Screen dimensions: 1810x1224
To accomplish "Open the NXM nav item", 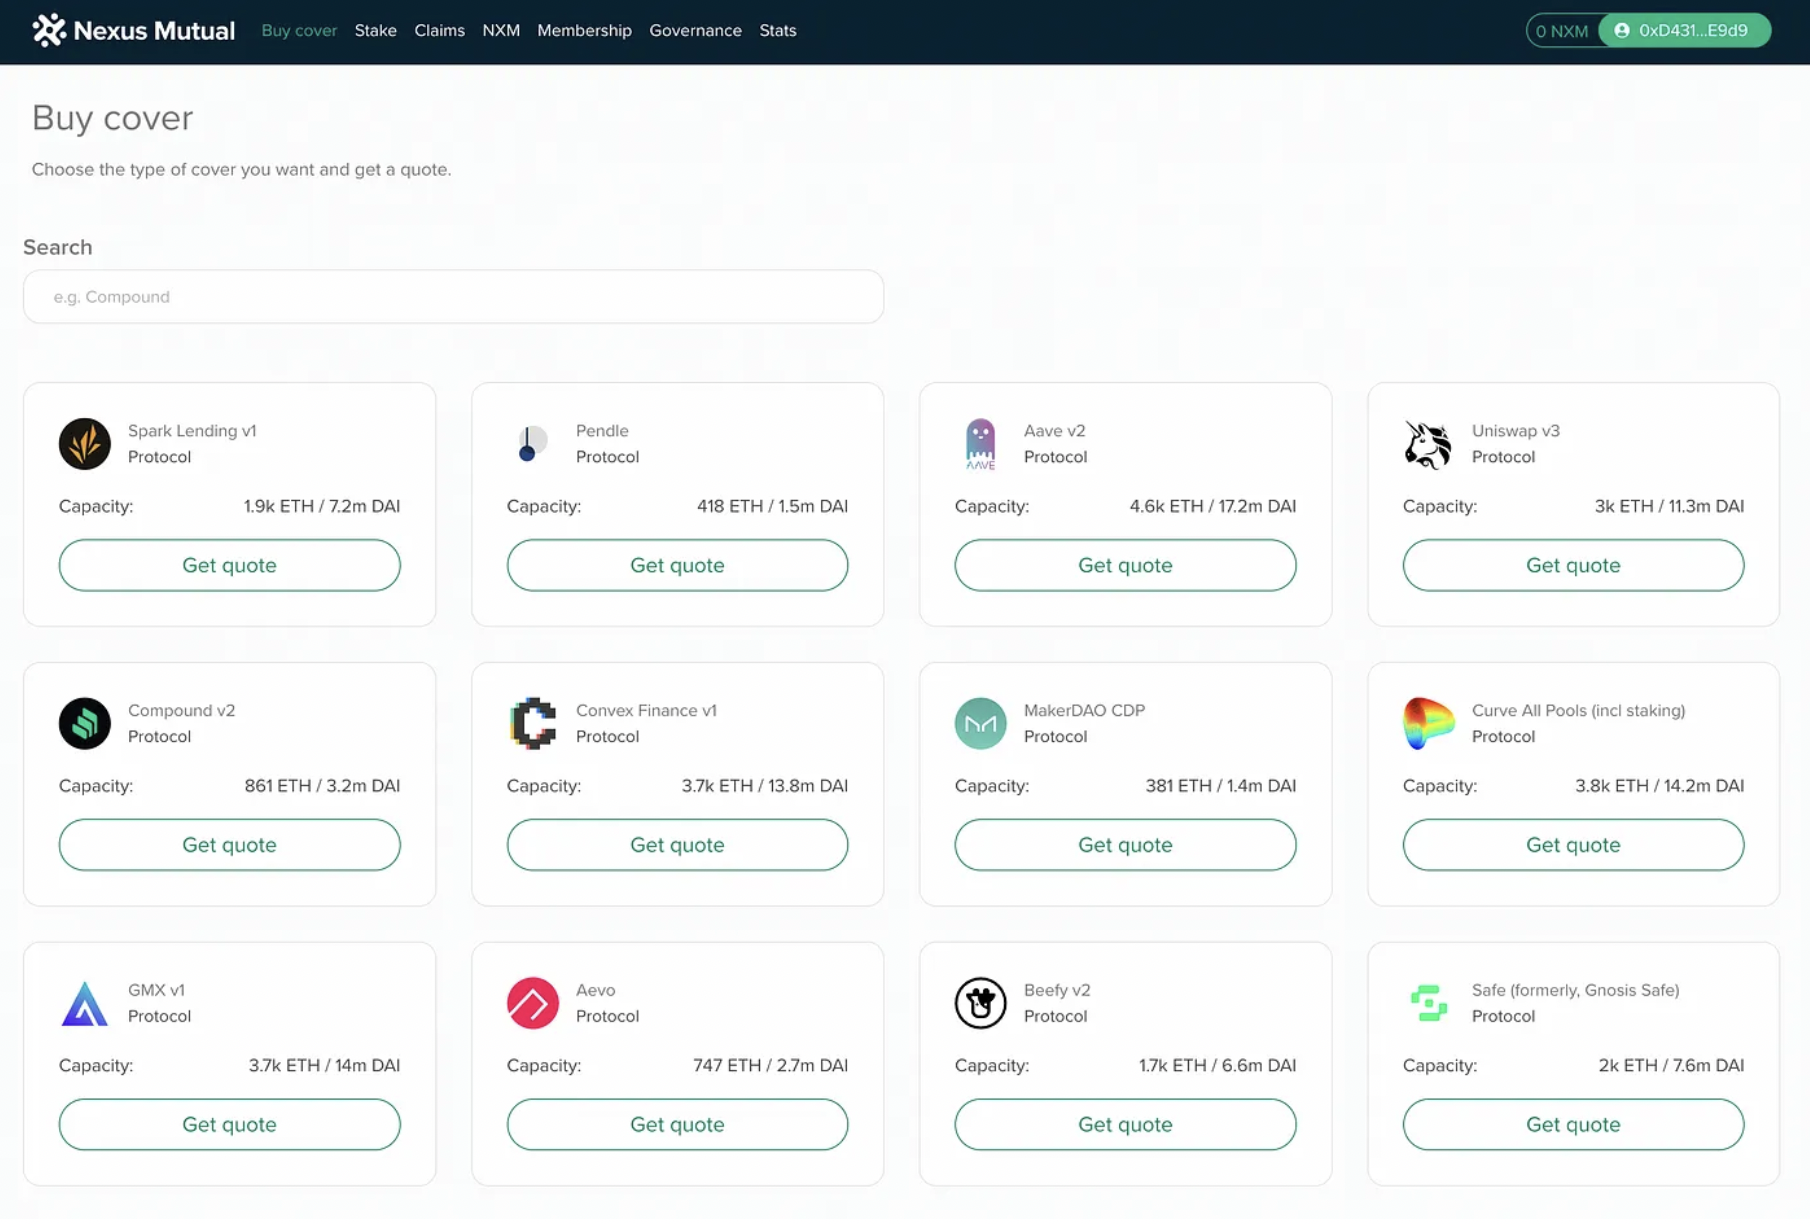I will [x=501, y=30].
